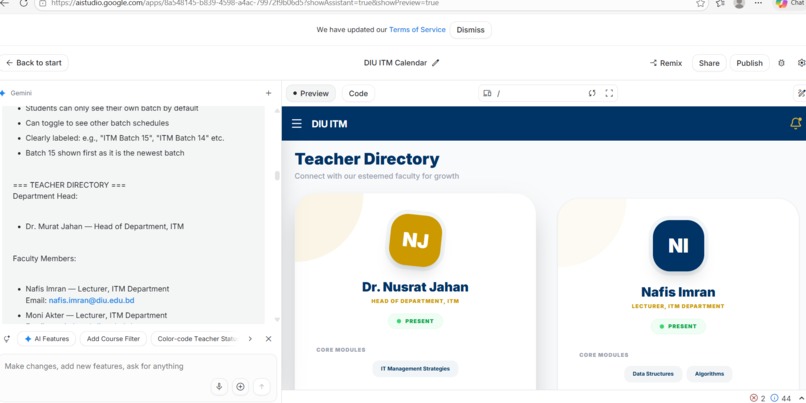
Task: Select the IT Management Strategies module tag
Action: pyautogui.click(x=415, y=369)
